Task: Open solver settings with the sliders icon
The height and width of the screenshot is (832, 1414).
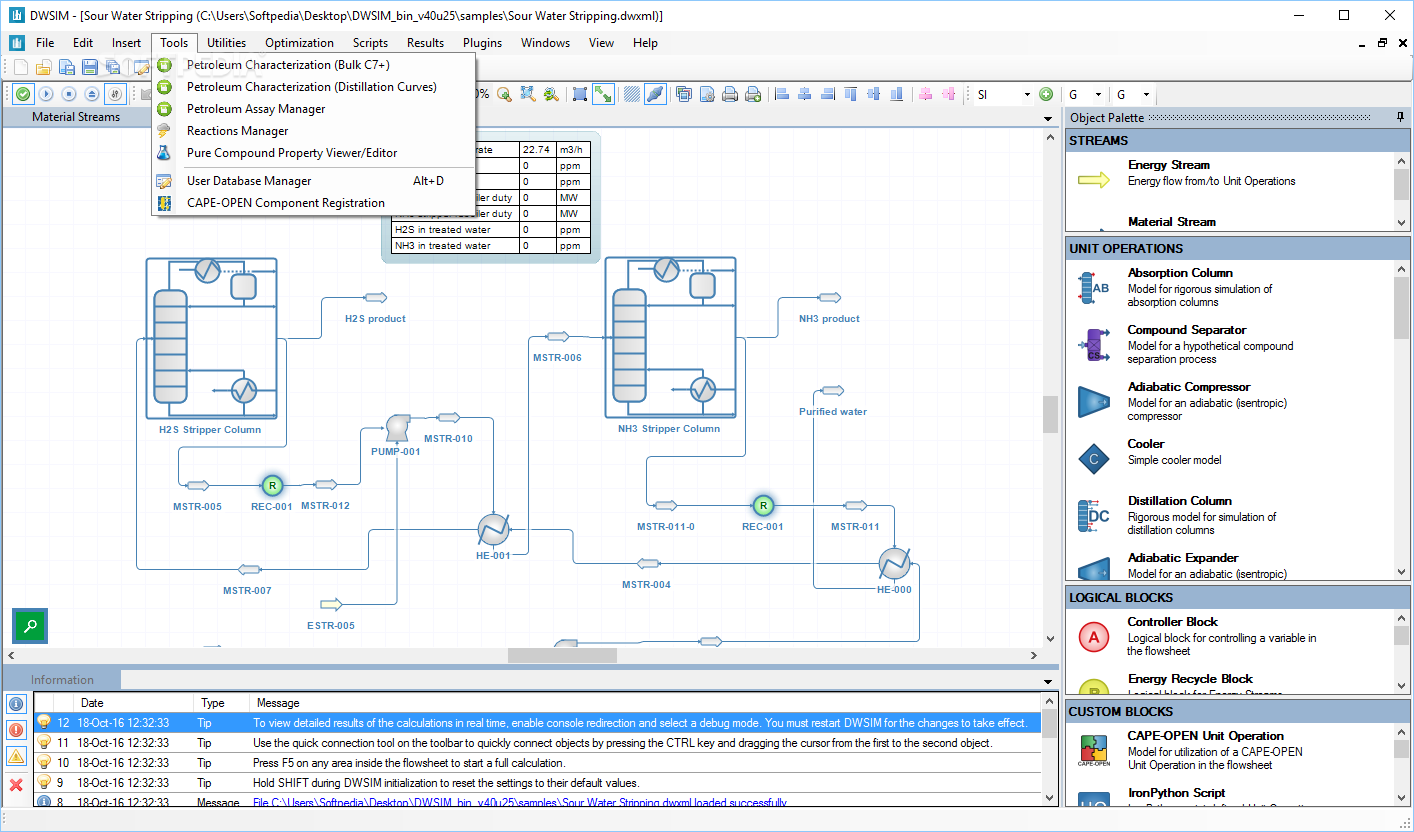Action: coord(115,94)
